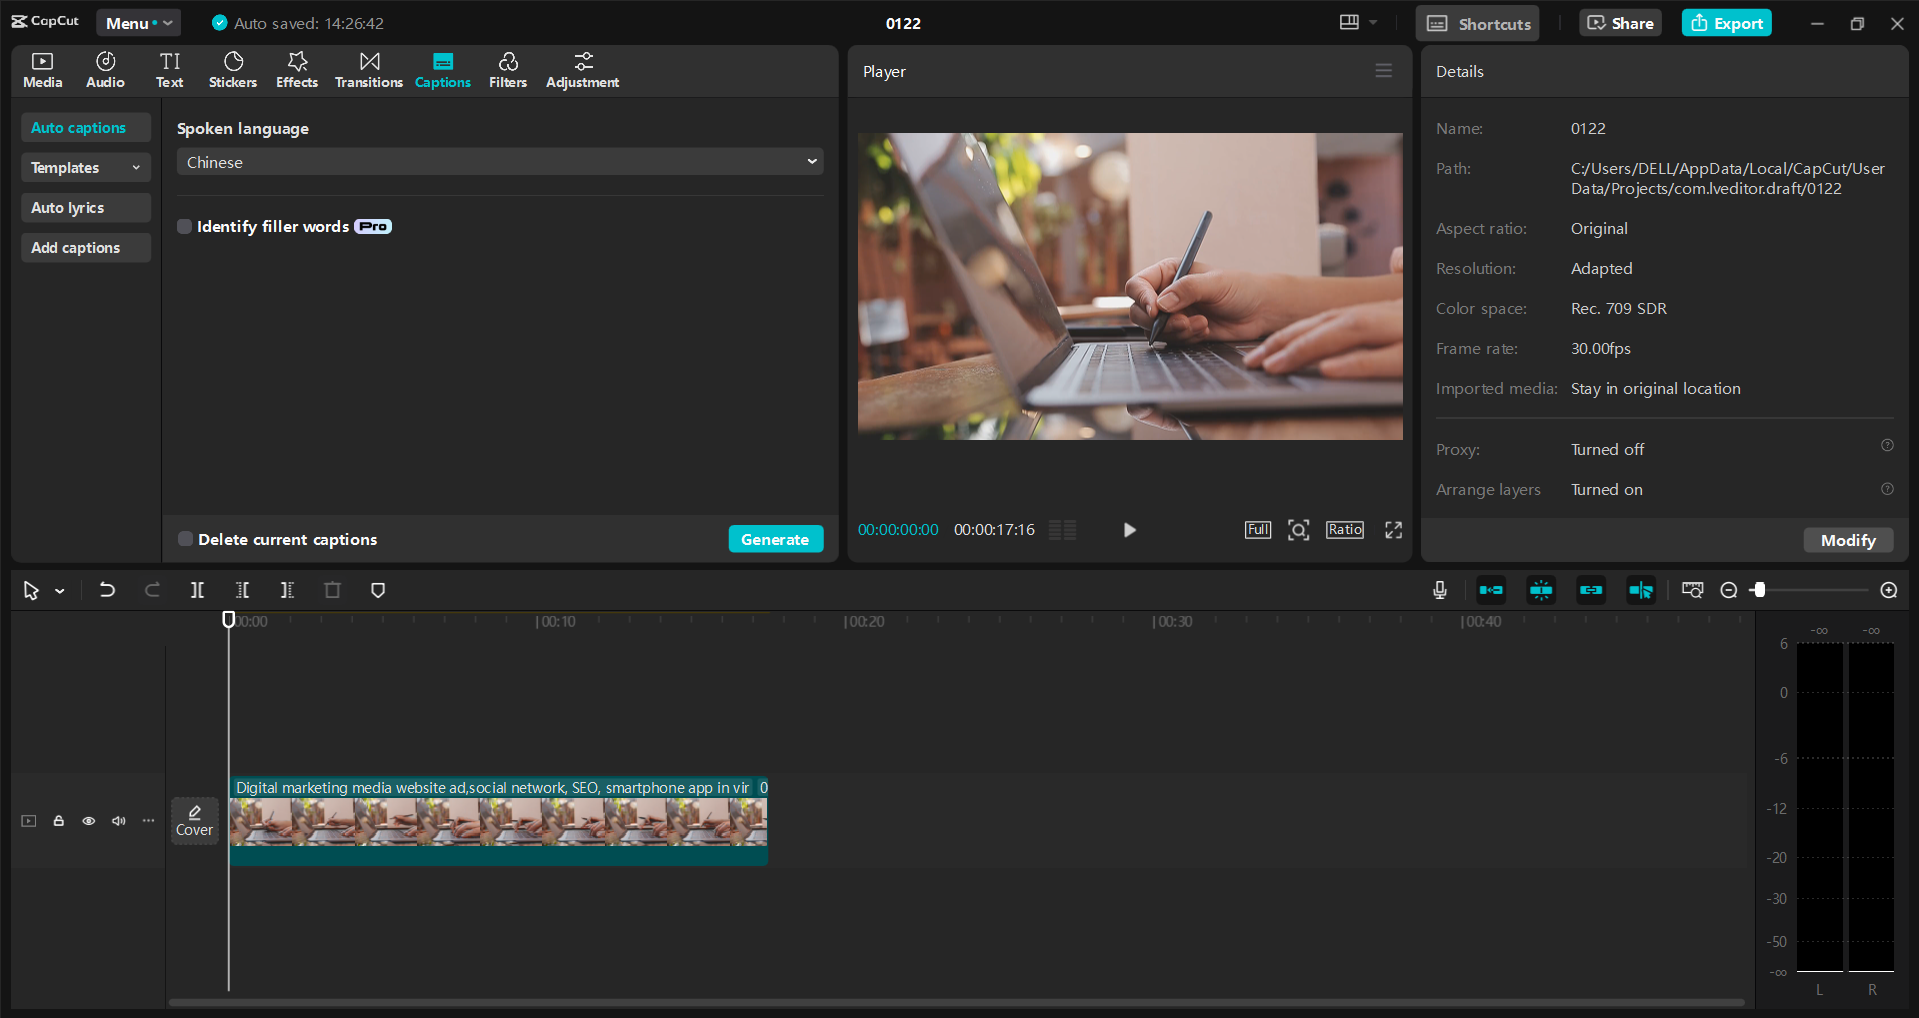Viewport: 1919px width, 1018px height.
Task: Open the Transitions panel
Action: (x=368, y=69)
